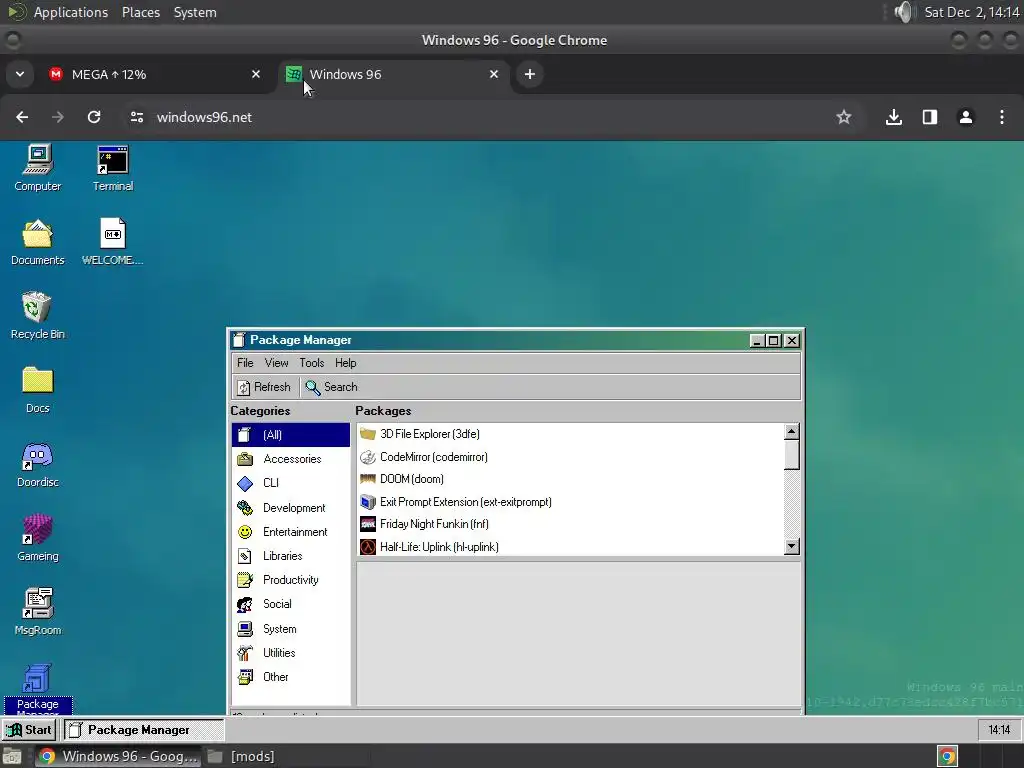
Task: Open the Documents folder icon
Action: point(38,242)
